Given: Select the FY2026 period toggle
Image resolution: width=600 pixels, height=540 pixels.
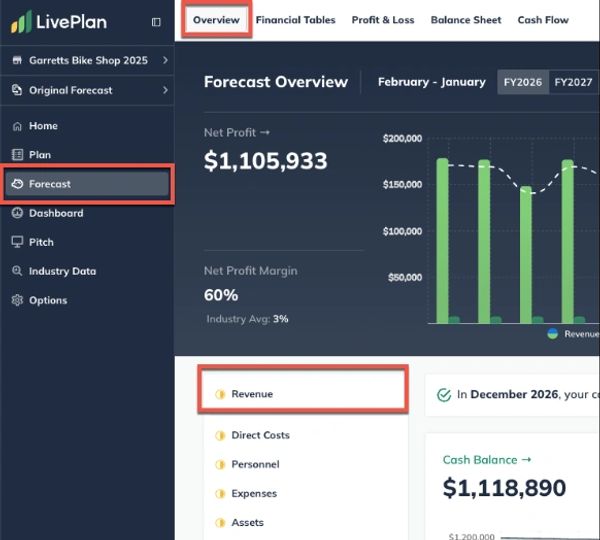Looking at the screenshot, I should [x=523, y=82].
